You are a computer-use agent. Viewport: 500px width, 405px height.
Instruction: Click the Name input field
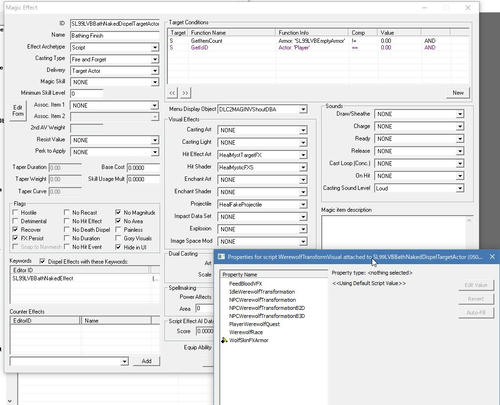(x=115, y=36)
